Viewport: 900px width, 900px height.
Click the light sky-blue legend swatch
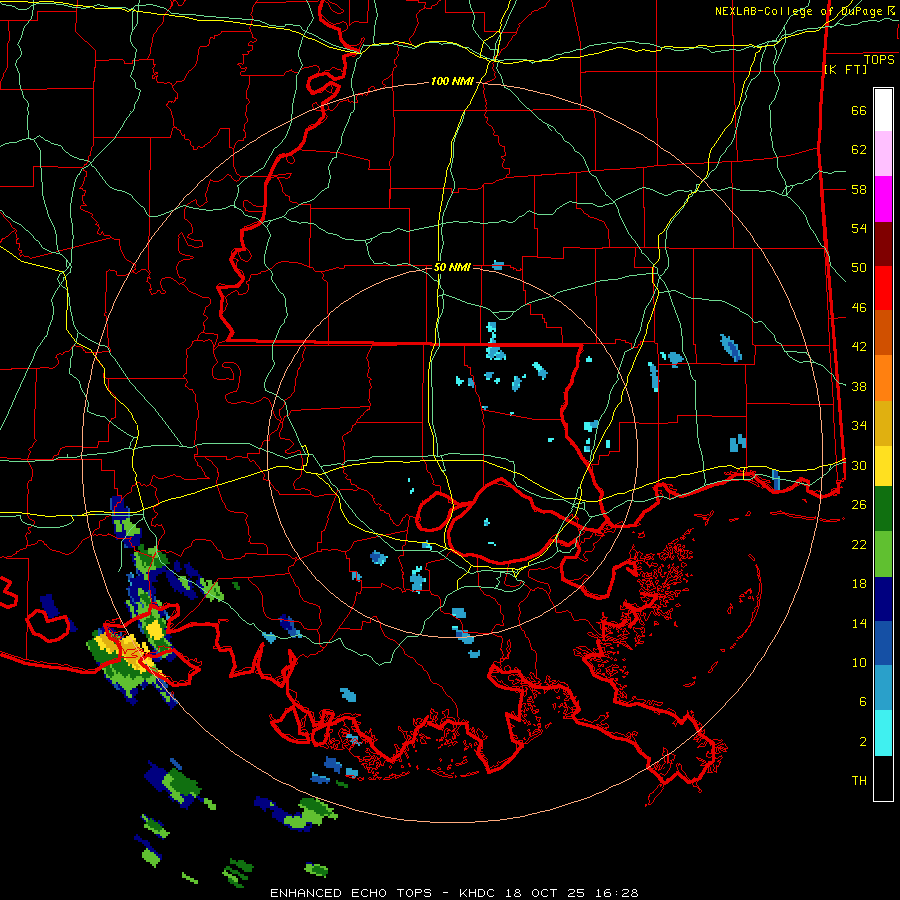coord(883,688)
